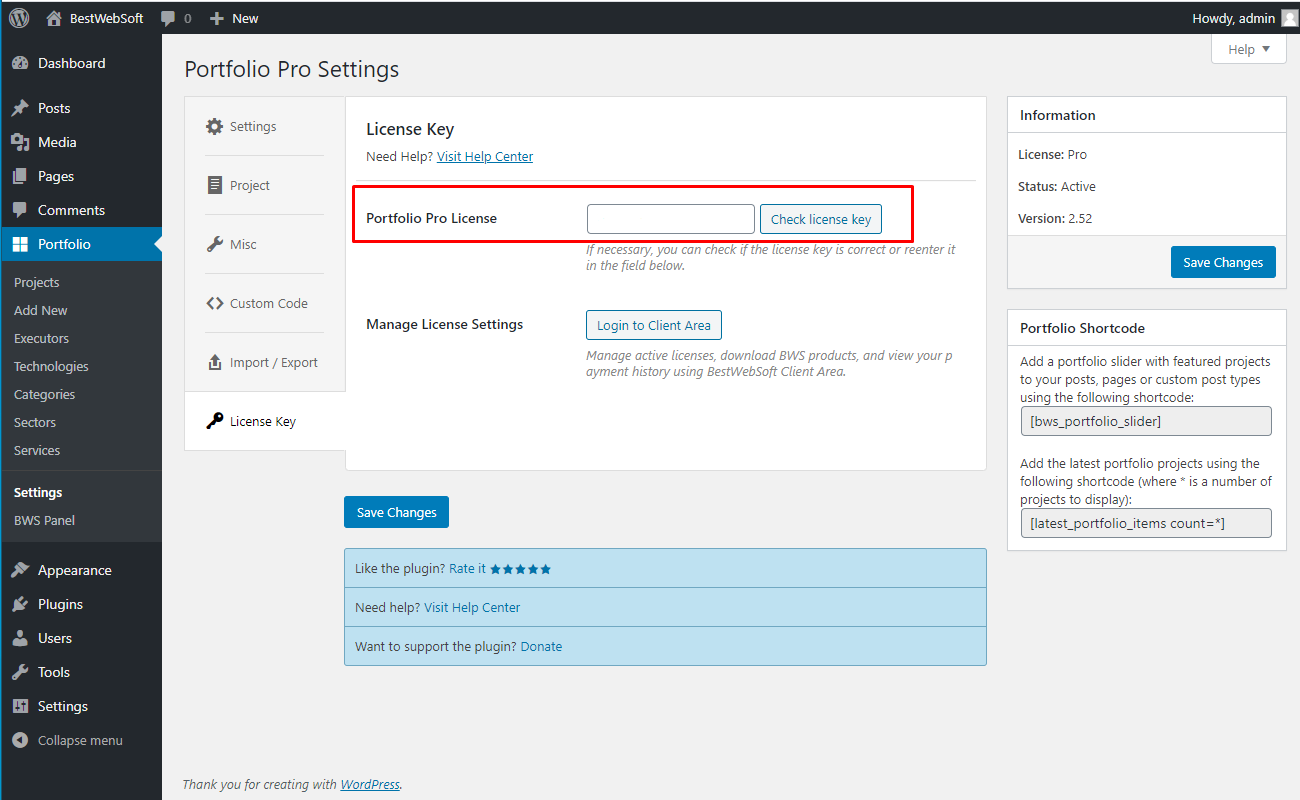Click the Comments speech bubble sidebar icon
Viewport: 1300px width, 800px height.
coord(20,210)
